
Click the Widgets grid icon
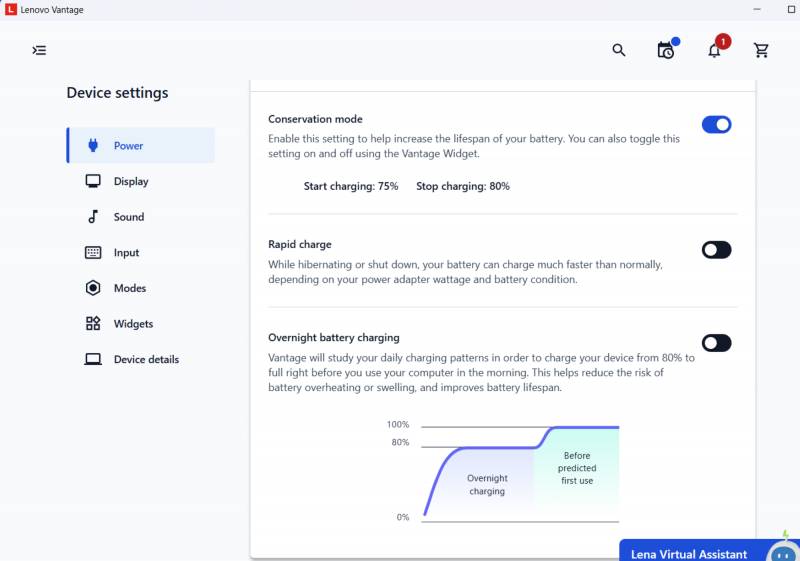[93, 323]
